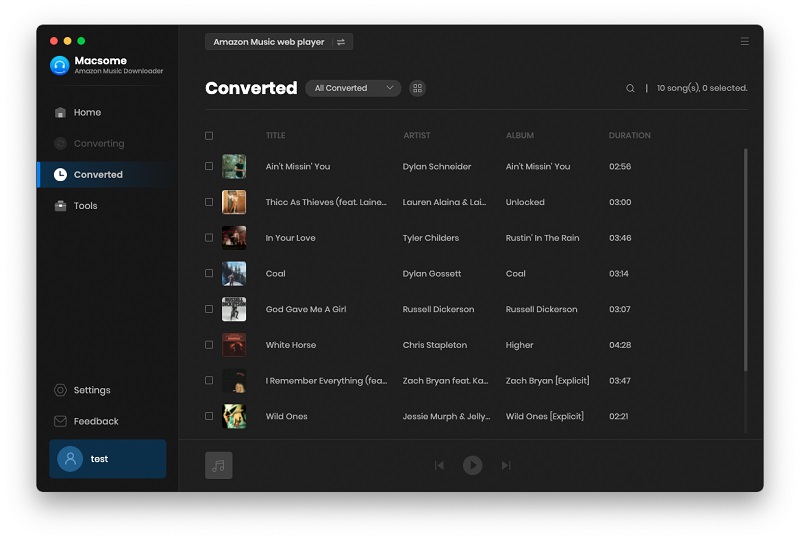
Task: Check the Ain't Missin' You row checkbox
Action: point(209,166)
